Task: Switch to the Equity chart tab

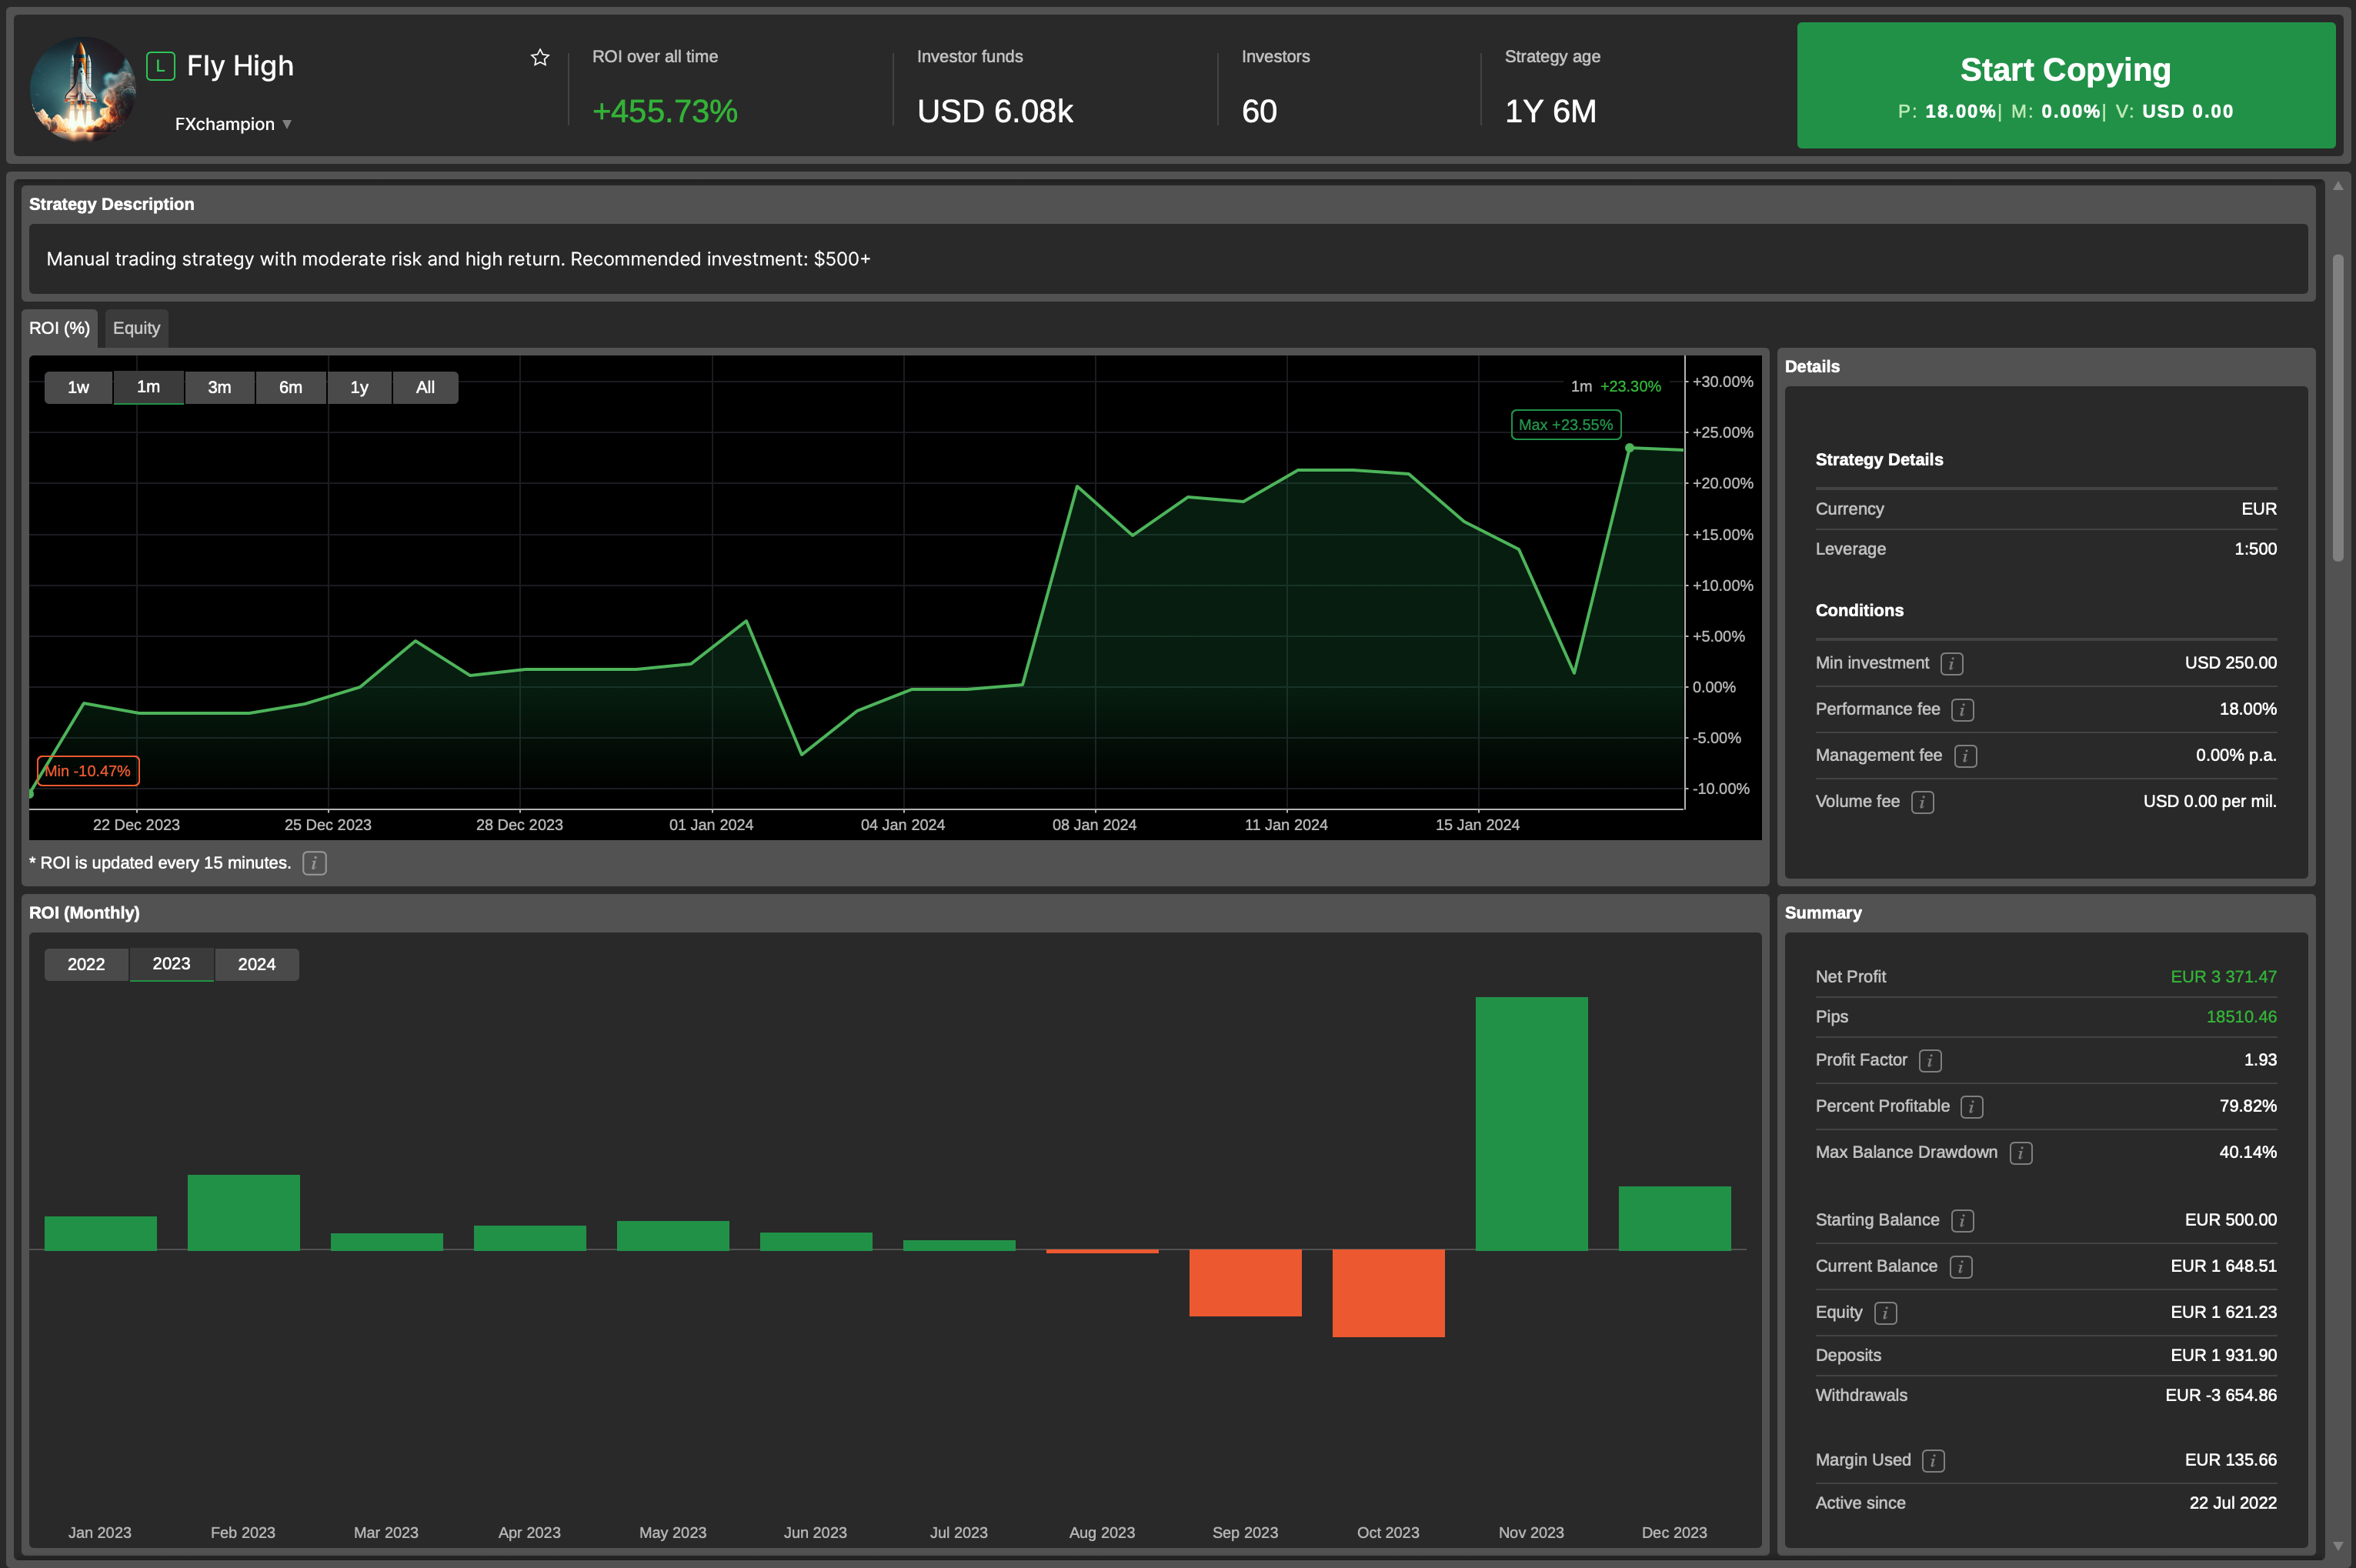Action: click(x=136, y=328)
